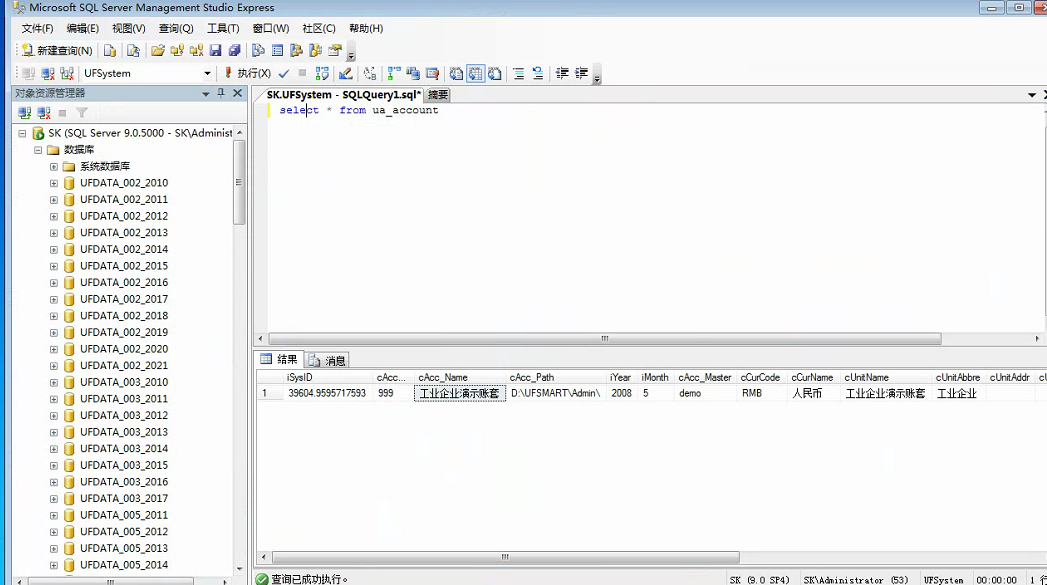Open Design Query in Editor icon
This screenshot has width=1047, height=585.
pyautogui.click(x=345, y=73)
